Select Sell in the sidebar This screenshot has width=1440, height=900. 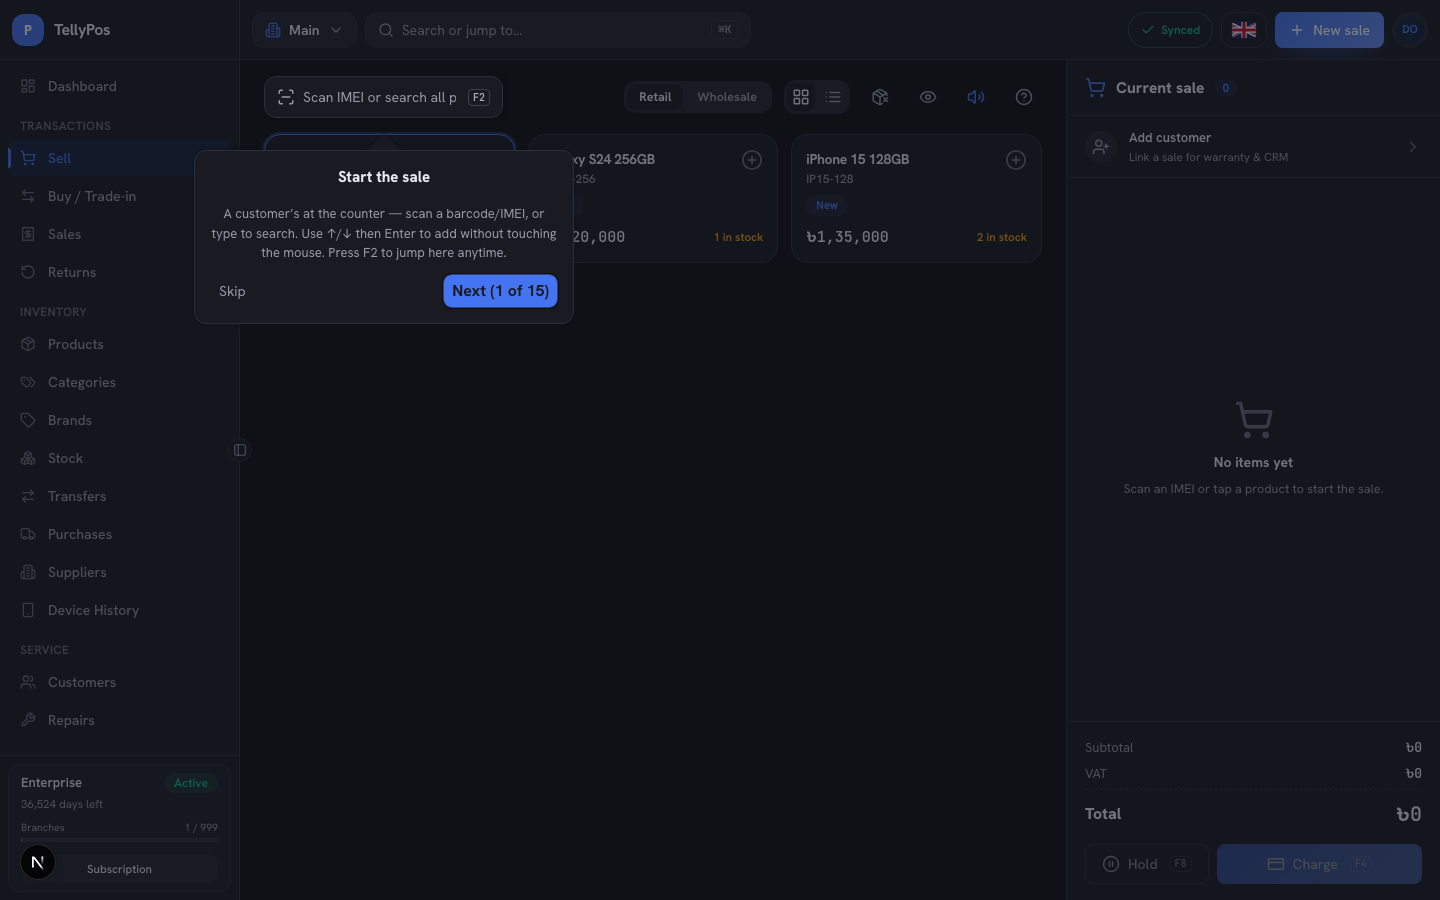pos(119,158)
